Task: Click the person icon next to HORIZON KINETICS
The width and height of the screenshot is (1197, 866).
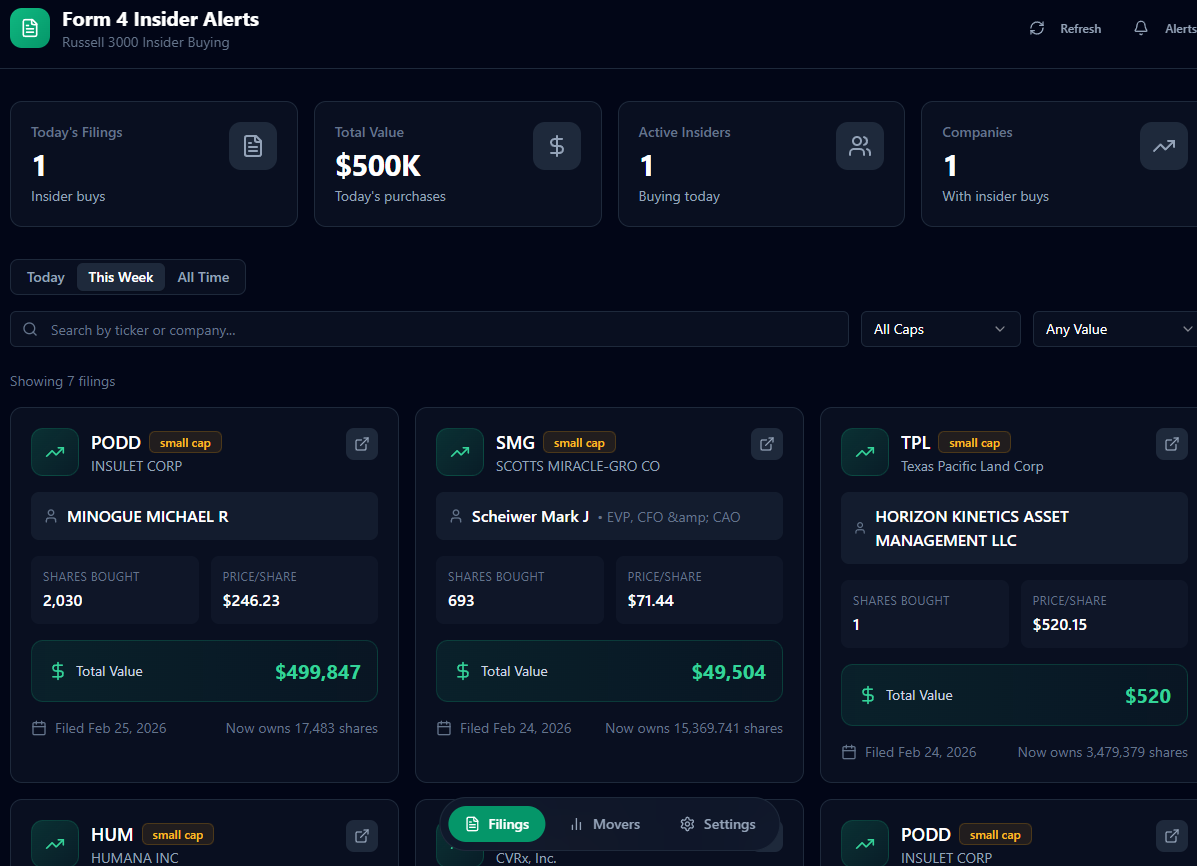Action: (860, 528)
